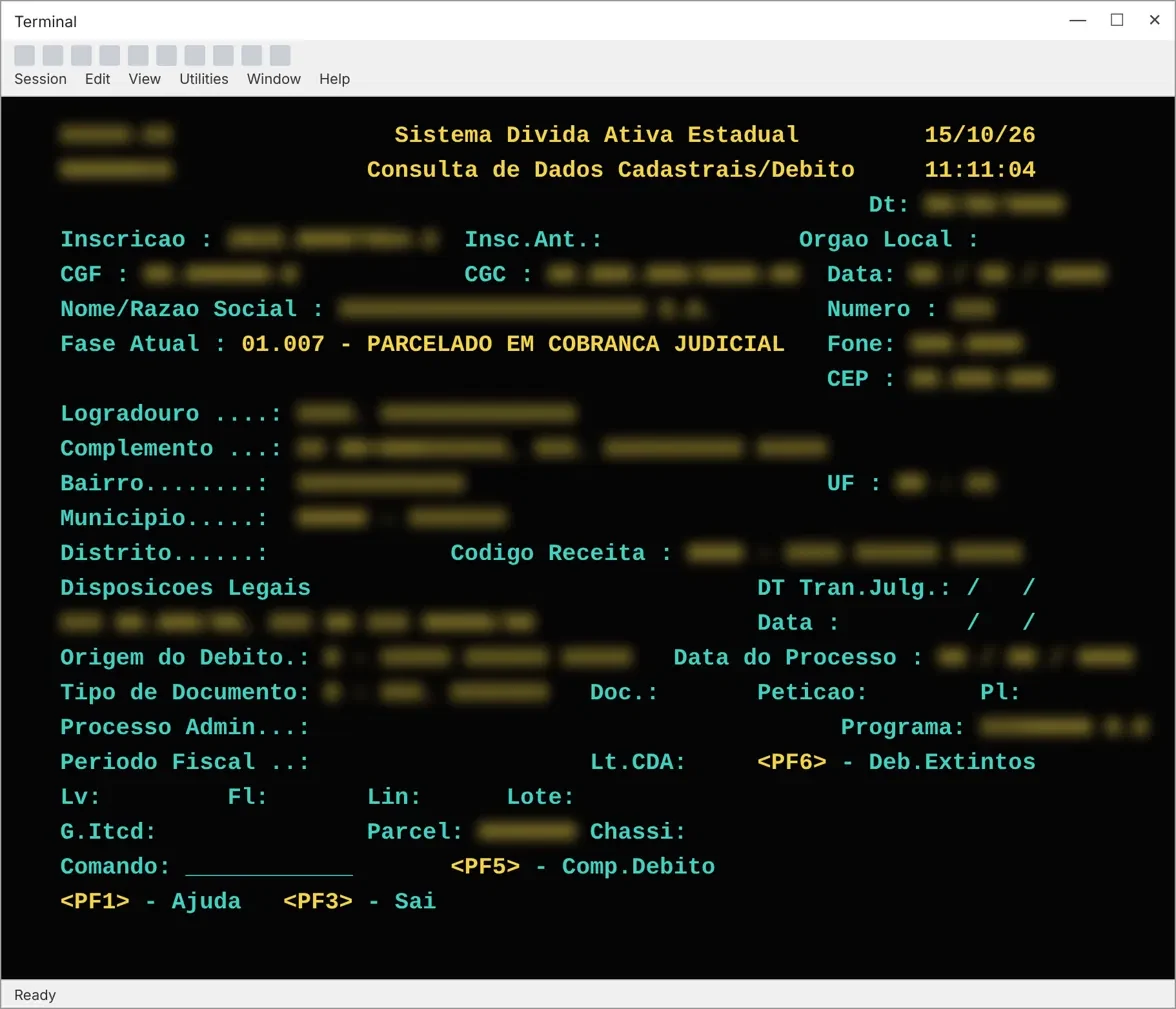Screen dimensions: 1176x1009
Task: Click the <PF6> Deb.Extintos key label
Action: coord(896,761)
